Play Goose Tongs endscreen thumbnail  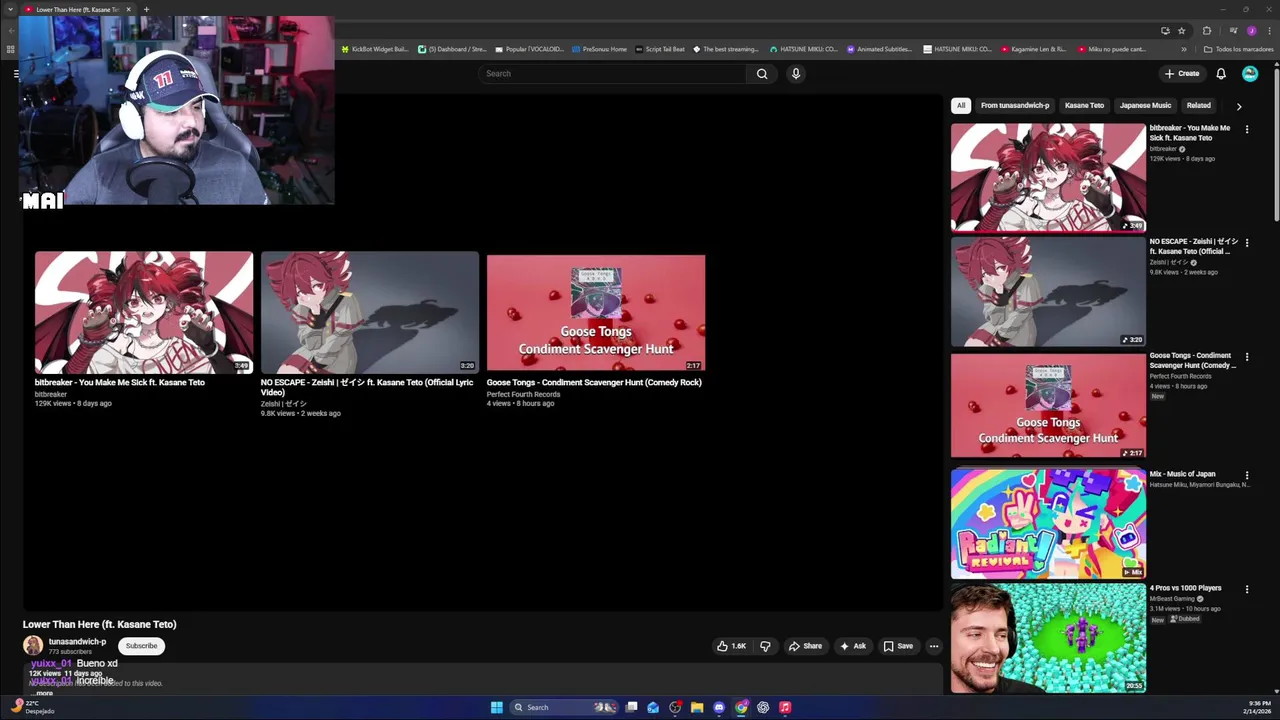pos(596,313)
